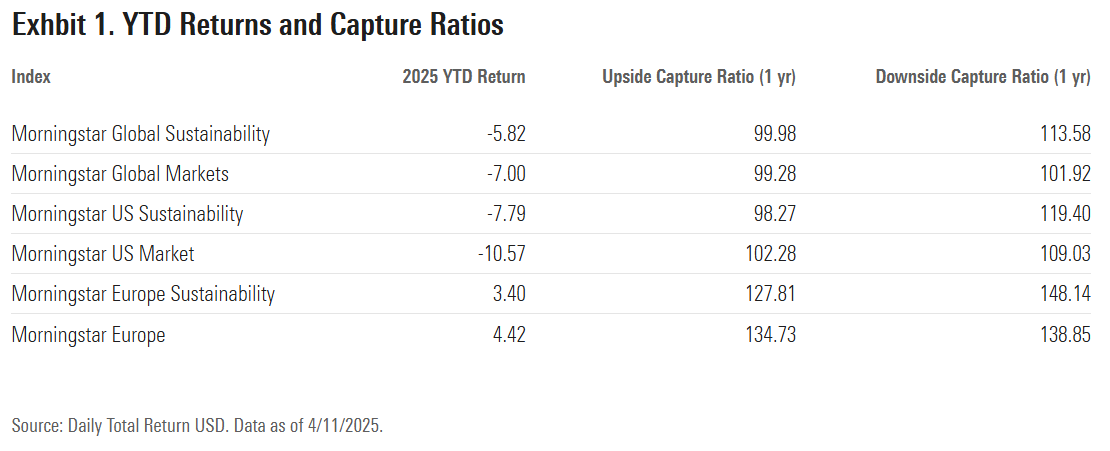Image resolution: width=1110 pixels, height=451 pixels.
Task: Click the 2025 YTD Return column header
Action: tap(463, 77)
